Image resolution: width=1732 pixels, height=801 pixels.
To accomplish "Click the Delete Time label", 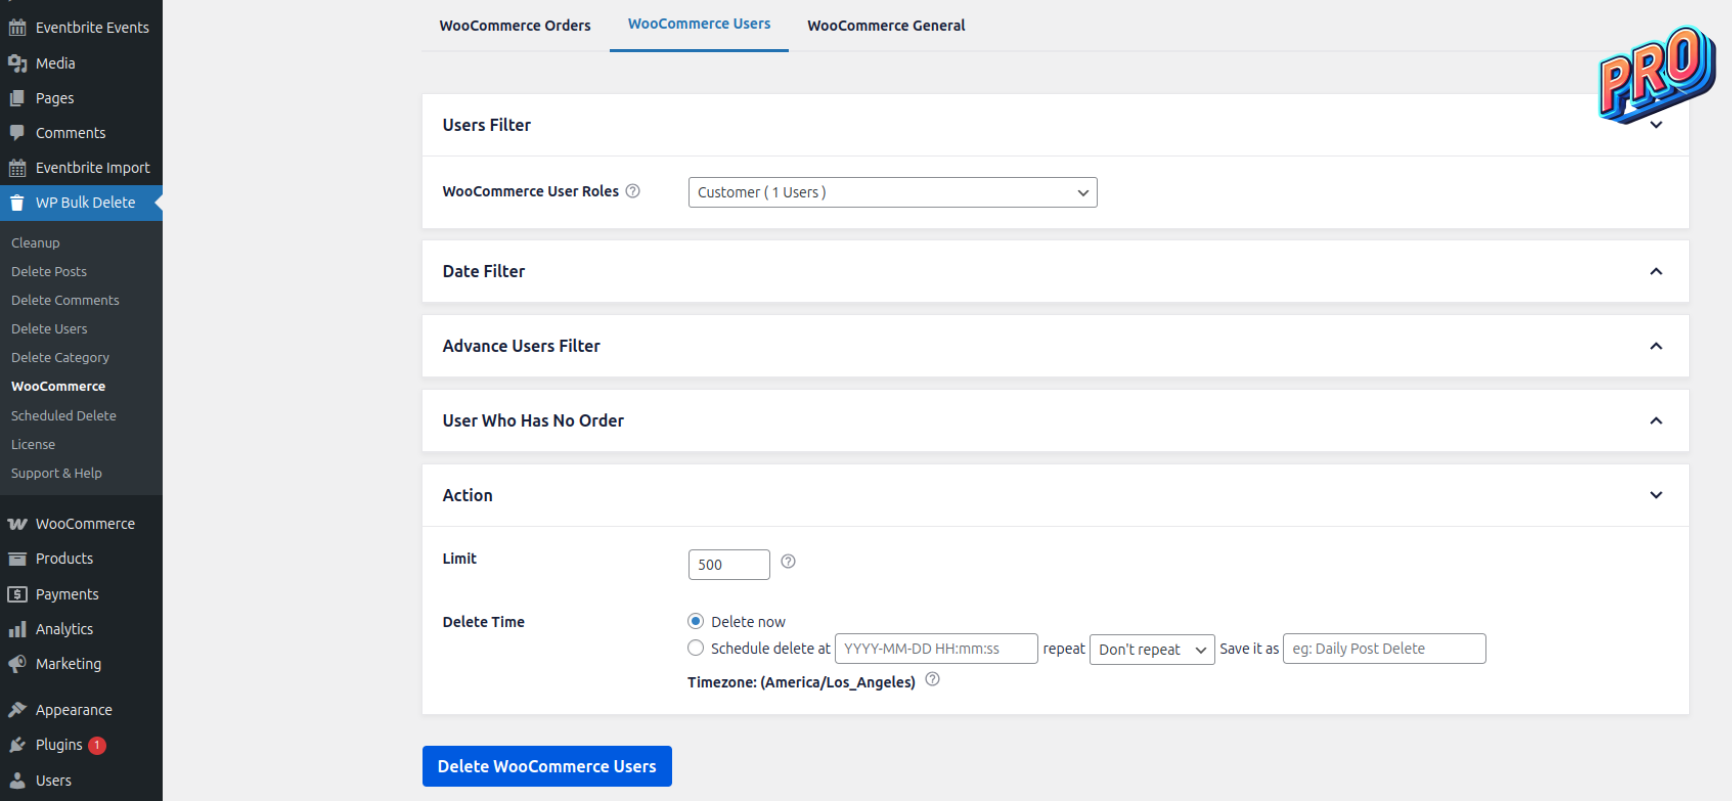I will click(x=483, y=622).
